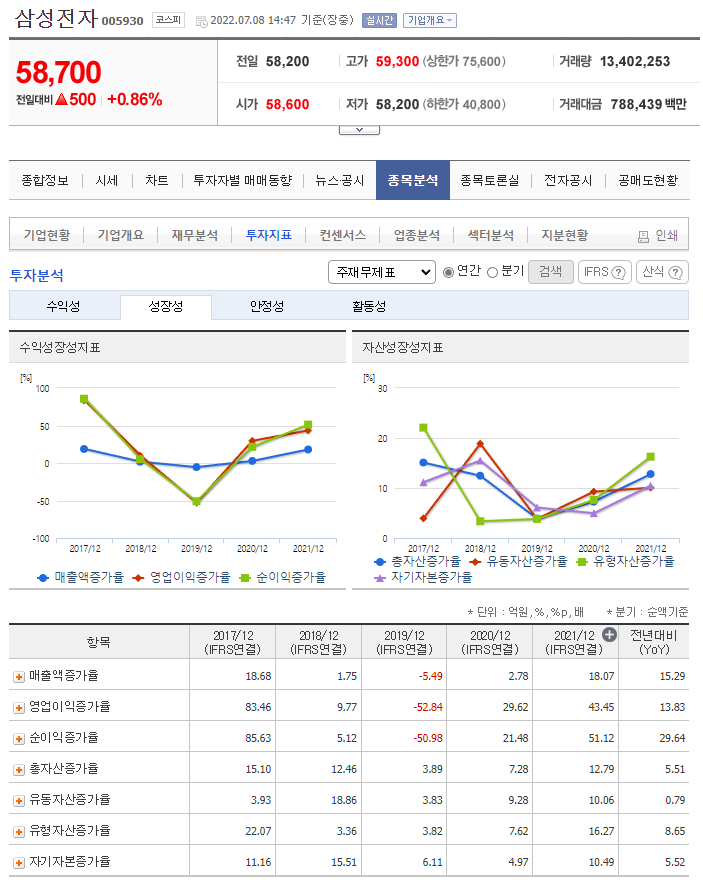Image resolution: width=703 pixels, height=884 pixels.
Task: Click the current price 58,700
Action: 59,73
